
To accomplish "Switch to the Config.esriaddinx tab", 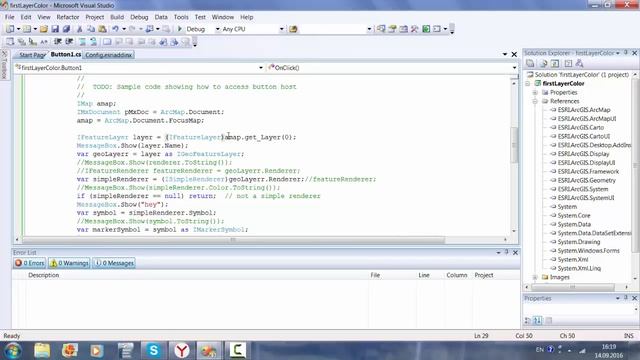I will (x=109, y=55).
